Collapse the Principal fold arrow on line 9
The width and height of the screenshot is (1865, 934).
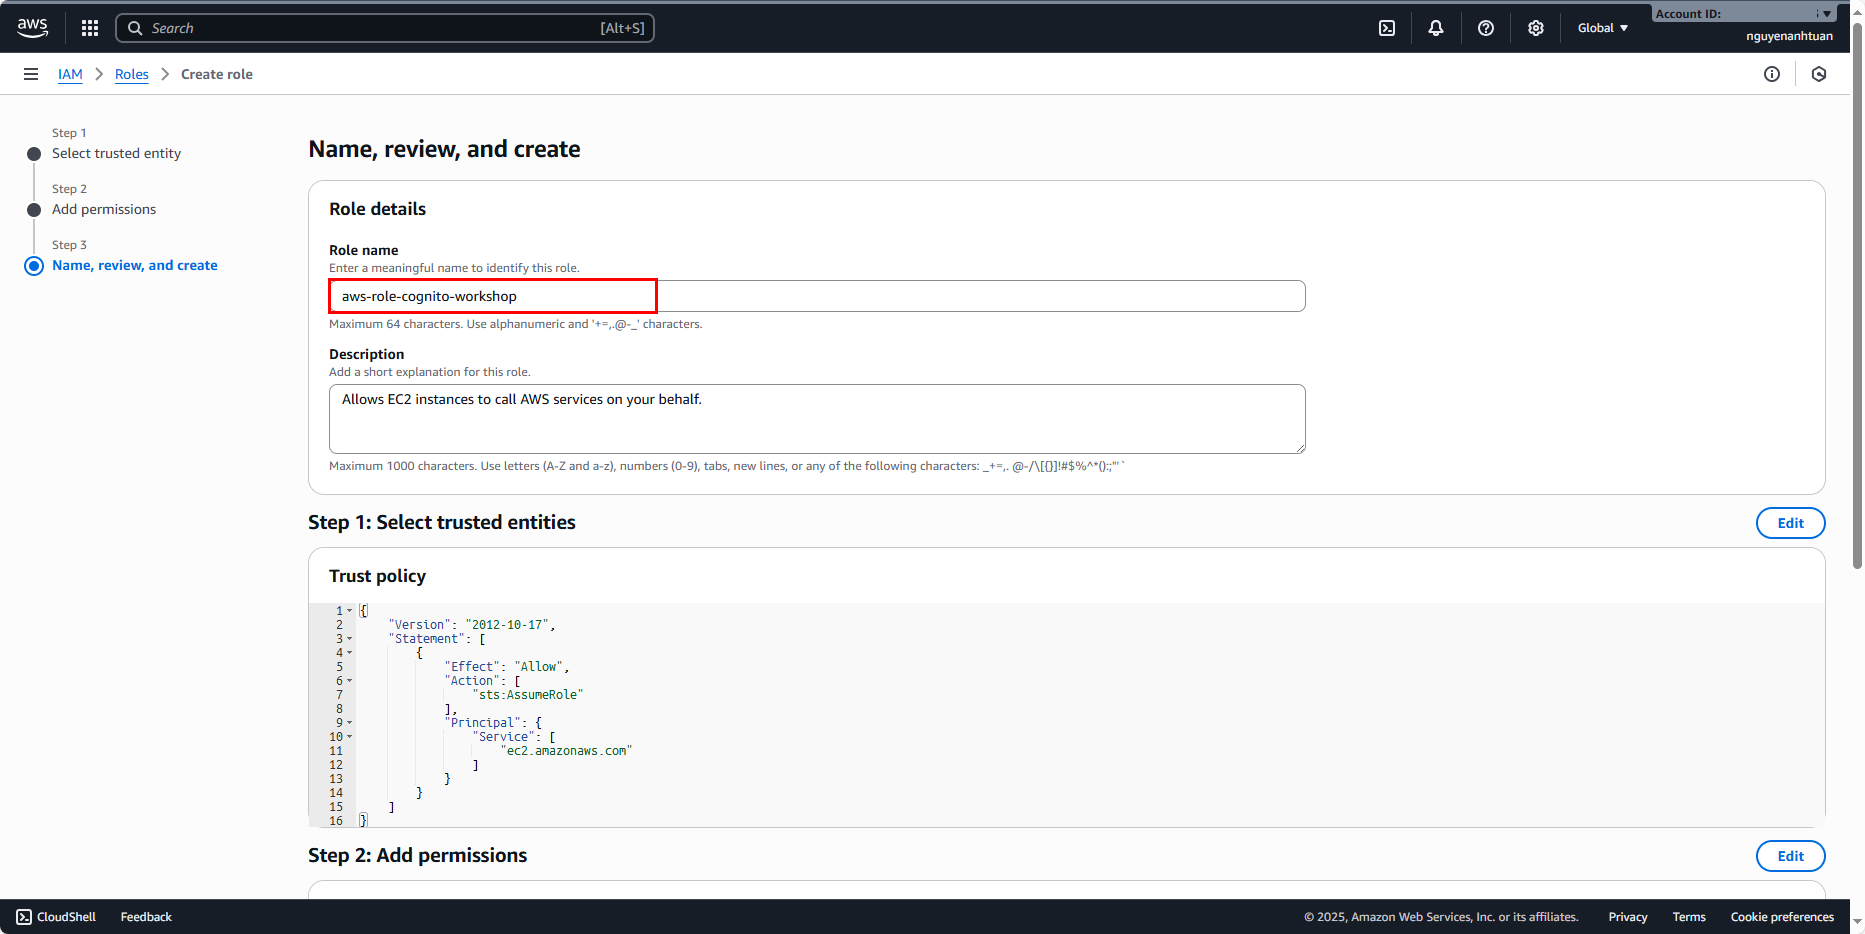click(x=349, y=723)
